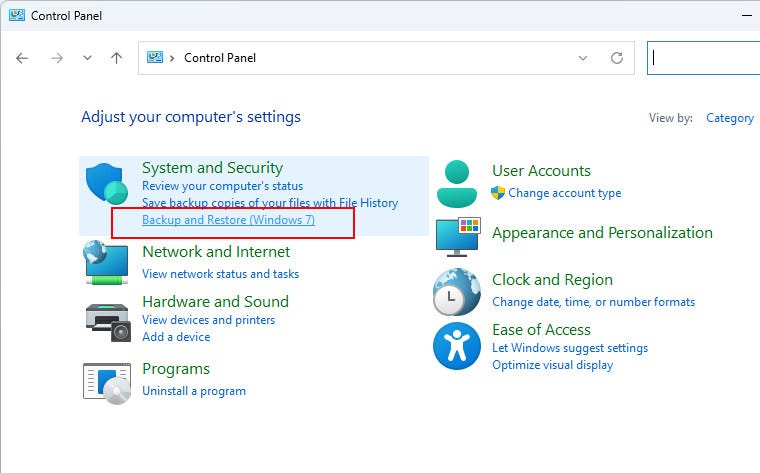Open the View by Category dropdown
This screenshot has width=760, height=473.
729,118
